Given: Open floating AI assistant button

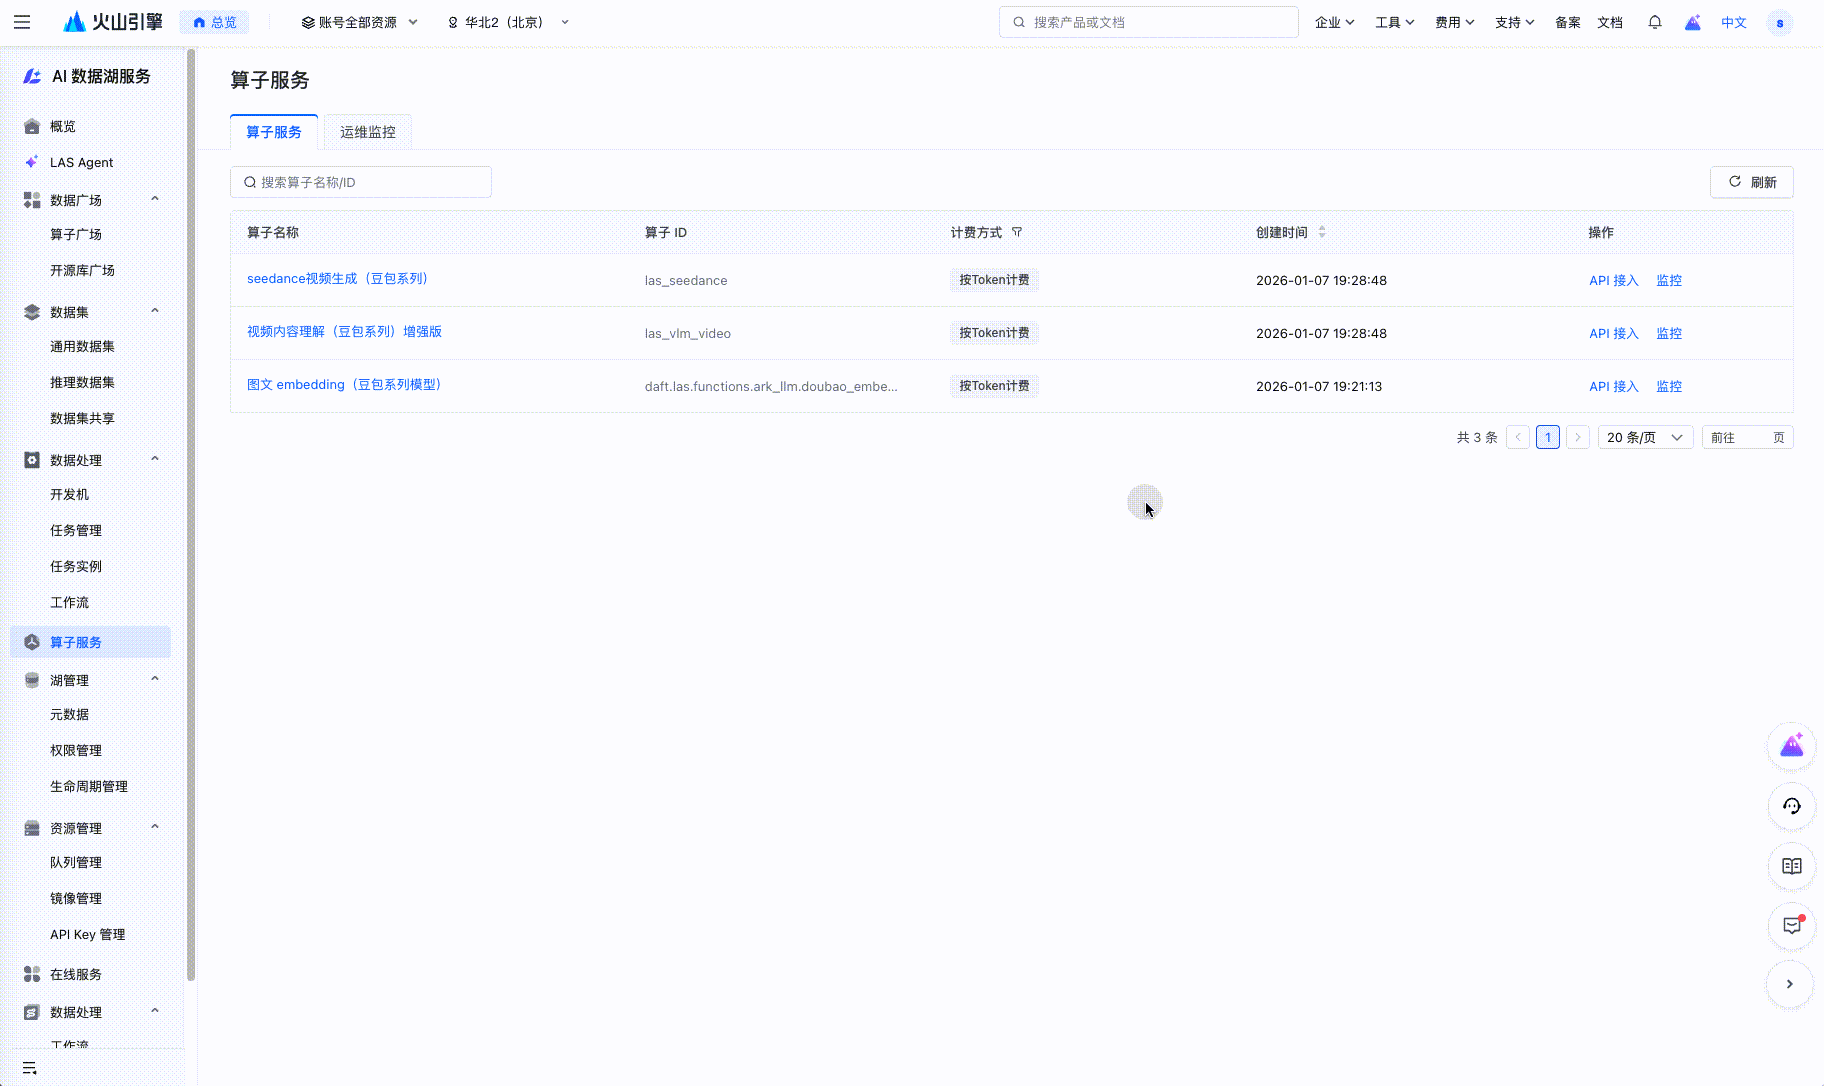Looking at the screenshot, I should [1792, 746].
